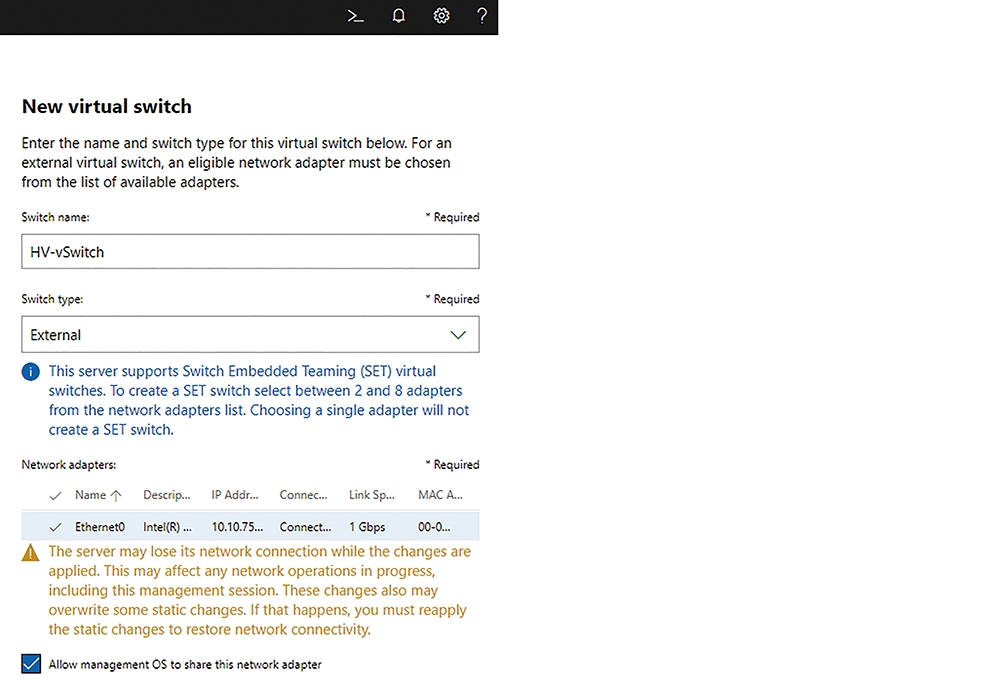This screenshot has height=693, width=1000.
Task: Click the 10.10.75... IP address cell
Action: 237,527
